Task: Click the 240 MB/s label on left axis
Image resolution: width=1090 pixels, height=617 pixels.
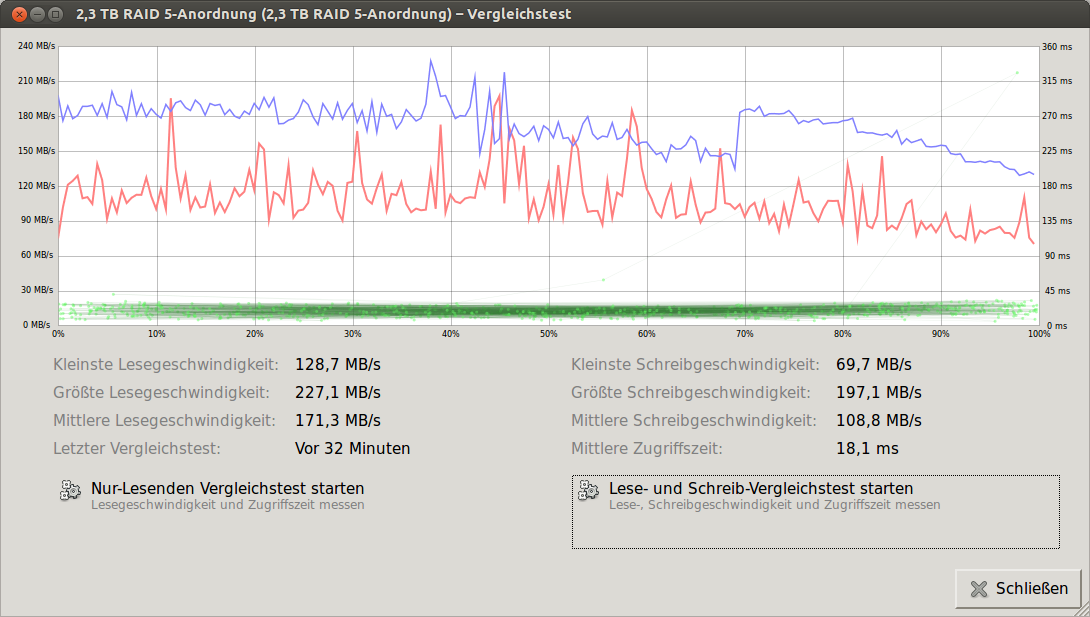Action: [x=37, y=46]
